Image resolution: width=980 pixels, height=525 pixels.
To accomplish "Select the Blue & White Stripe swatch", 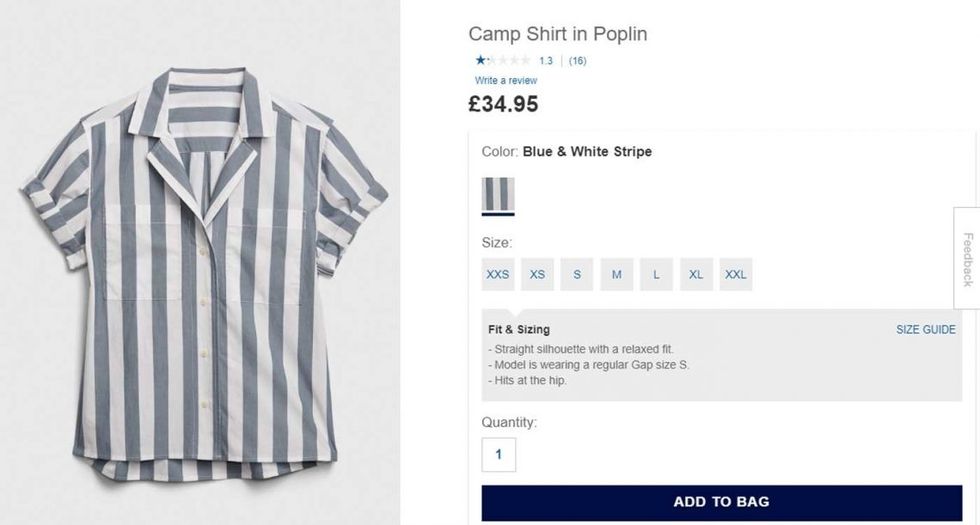I will [x=498, y=195].
